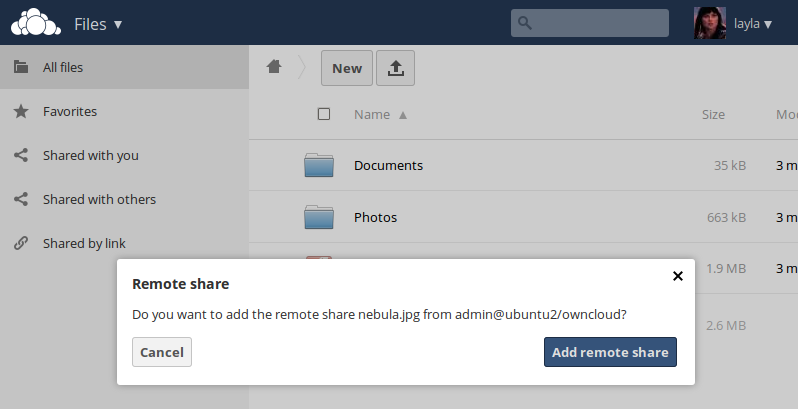Open the Files app dropdown menu
The image size is (798, 409).
[x=98, y=23]
